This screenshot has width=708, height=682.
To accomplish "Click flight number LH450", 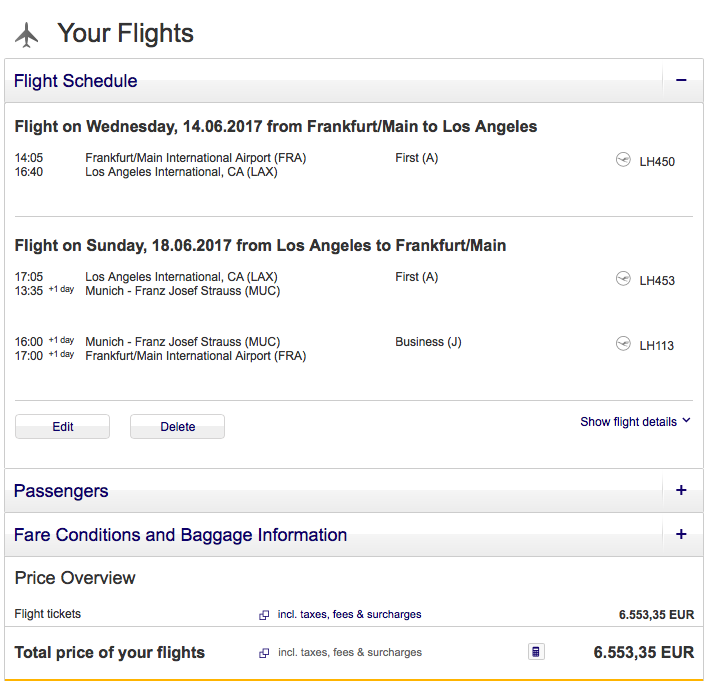I will [x=657, y=161].
